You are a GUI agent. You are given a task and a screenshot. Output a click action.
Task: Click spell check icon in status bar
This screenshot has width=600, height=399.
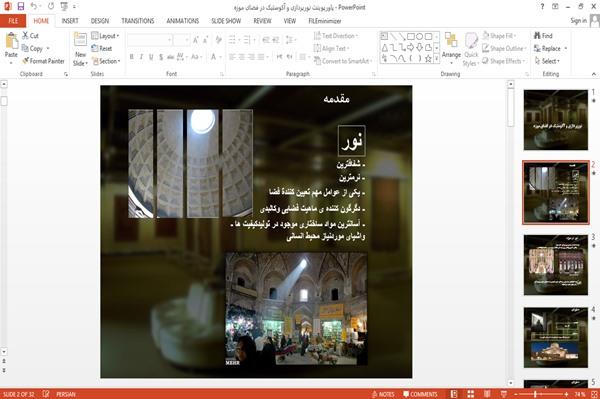coord(46,394)
